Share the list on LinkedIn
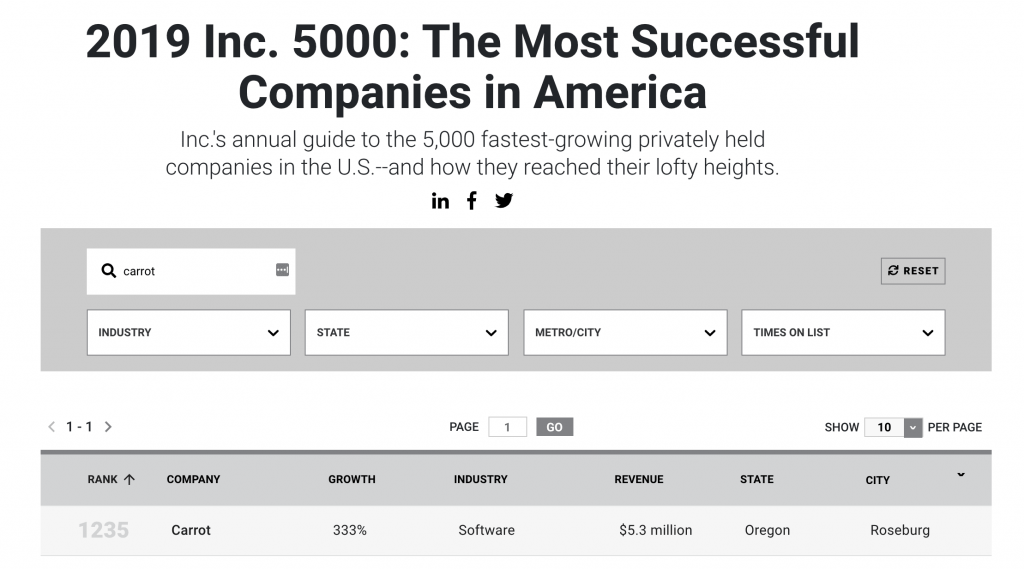The image size is (1024, 569). (x=440, y=201)
